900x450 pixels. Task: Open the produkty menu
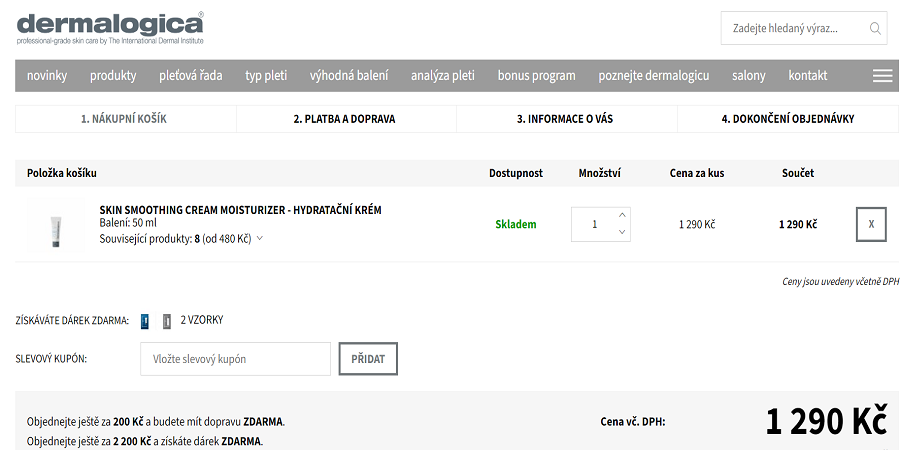point(113,76)
